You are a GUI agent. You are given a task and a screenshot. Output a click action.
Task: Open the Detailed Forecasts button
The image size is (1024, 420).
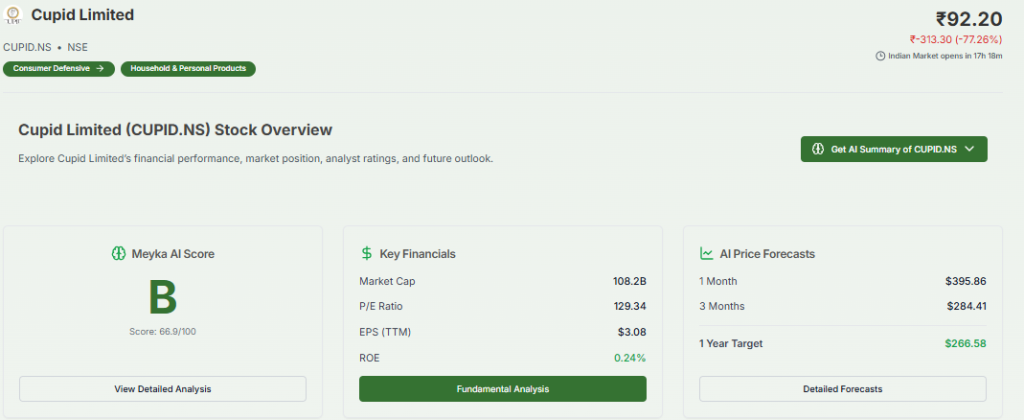coord(842,389)
